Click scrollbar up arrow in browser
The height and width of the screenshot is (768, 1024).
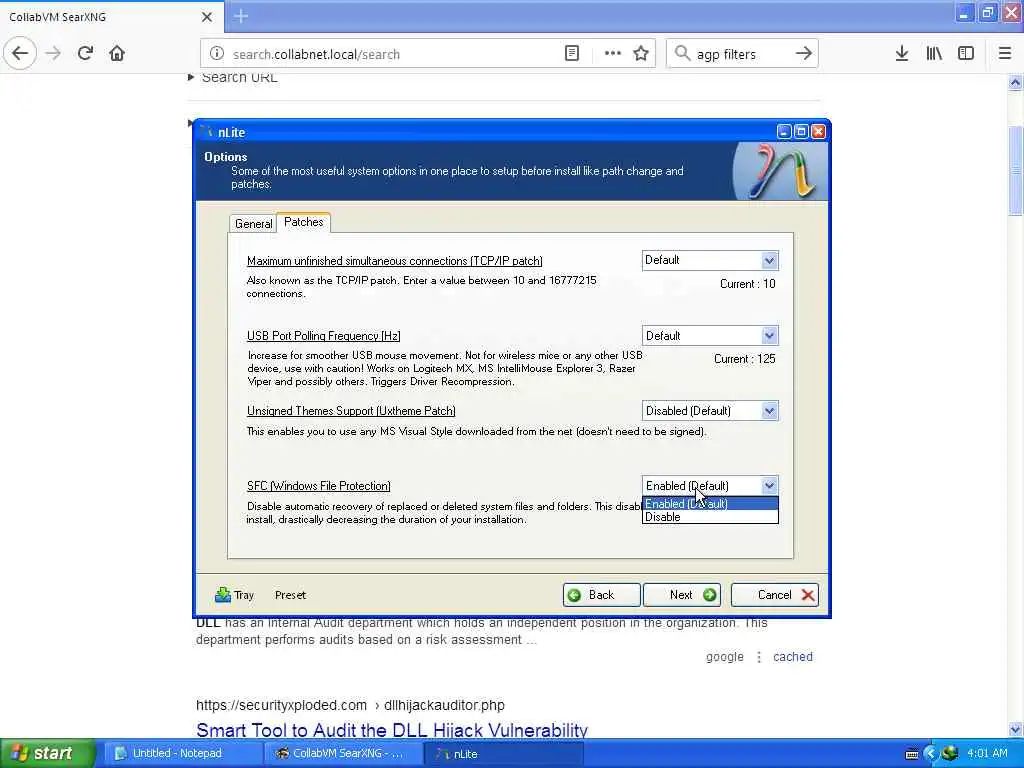[x=1015, y=82]
